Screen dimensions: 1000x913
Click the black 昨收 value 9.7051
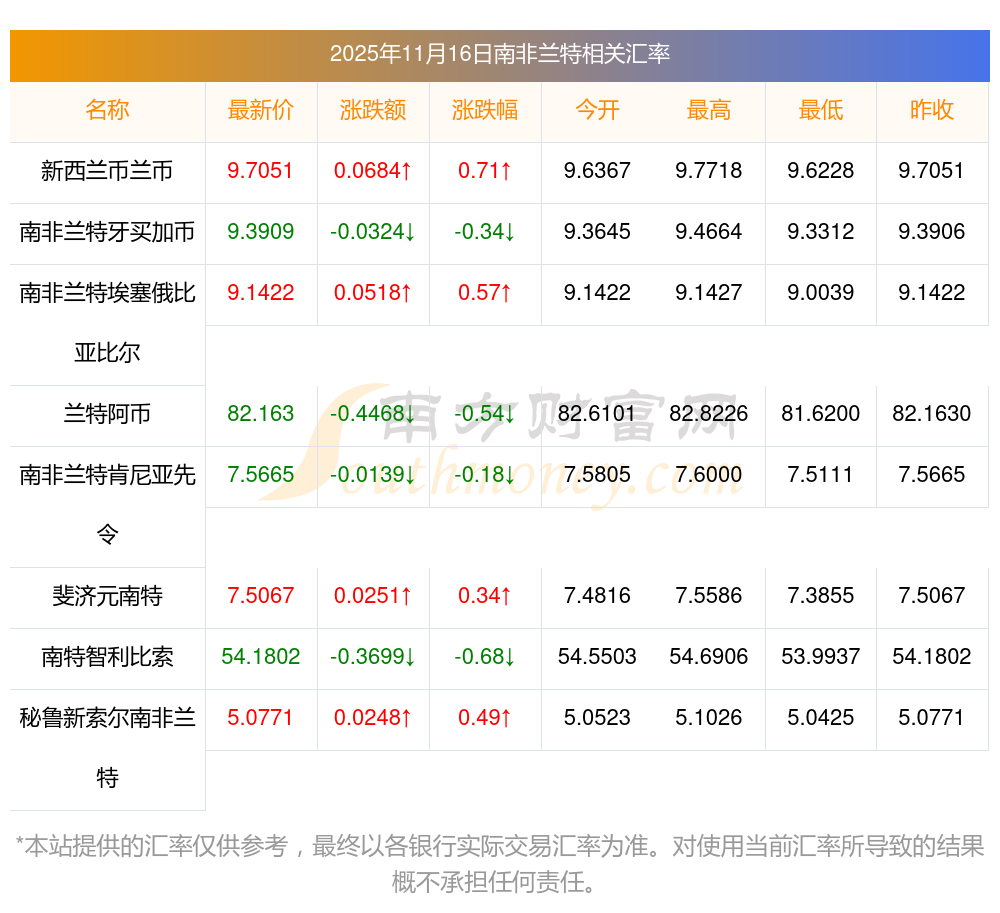[x=932, y=171]
